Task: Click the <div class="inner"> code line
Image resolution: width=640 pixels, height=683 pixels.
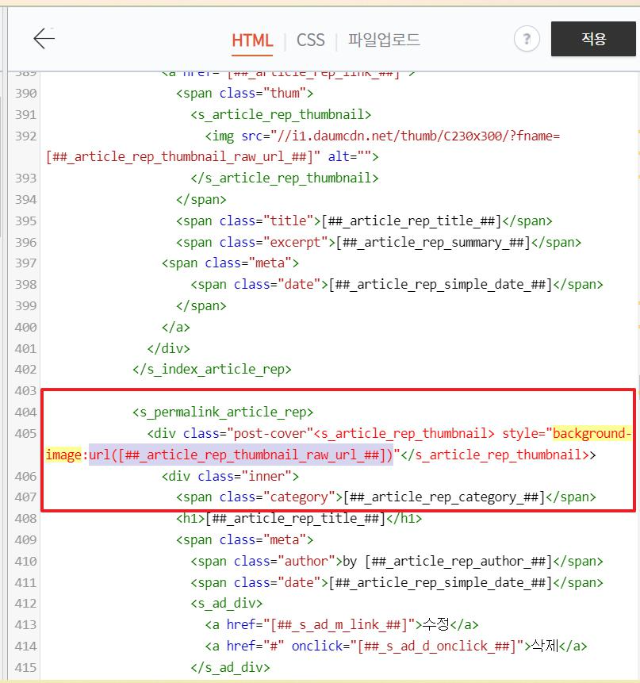Action: (230, 476)
